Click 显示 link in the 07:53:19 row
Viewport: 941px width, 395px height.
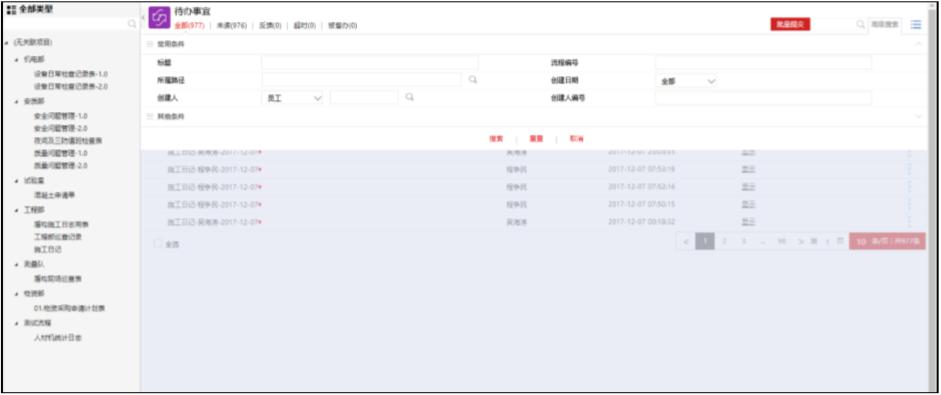pyautogui.click(x=748, y=169)
